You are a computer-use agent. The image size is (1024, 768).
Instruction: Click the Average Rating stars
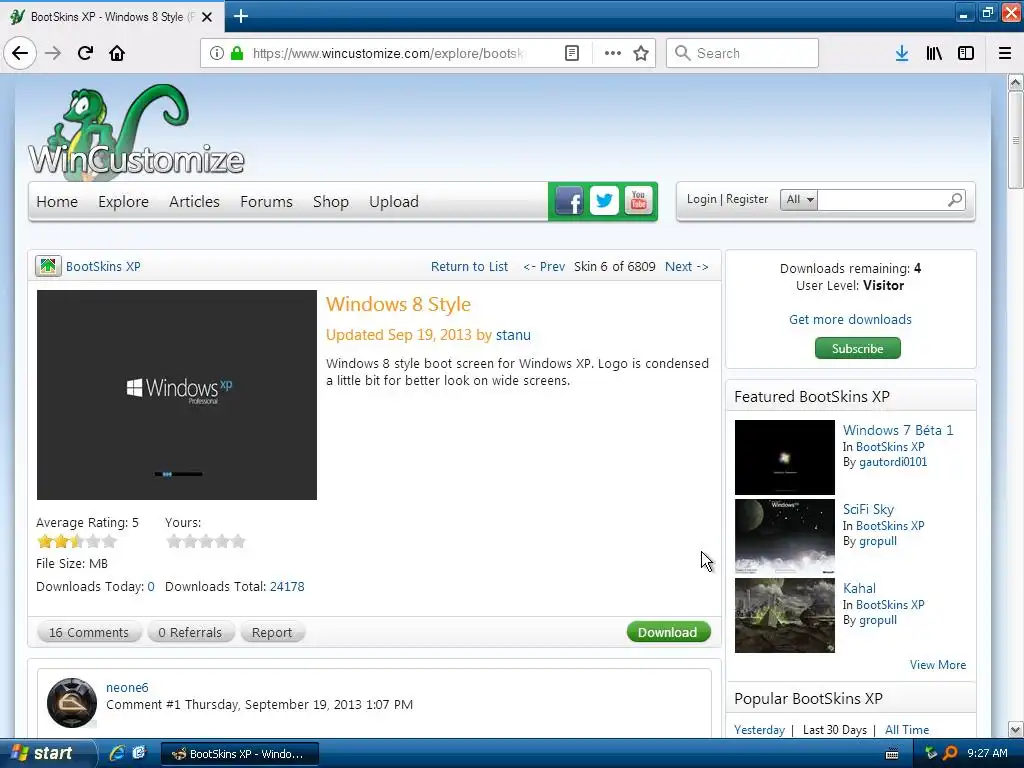[x=77, y=541]
